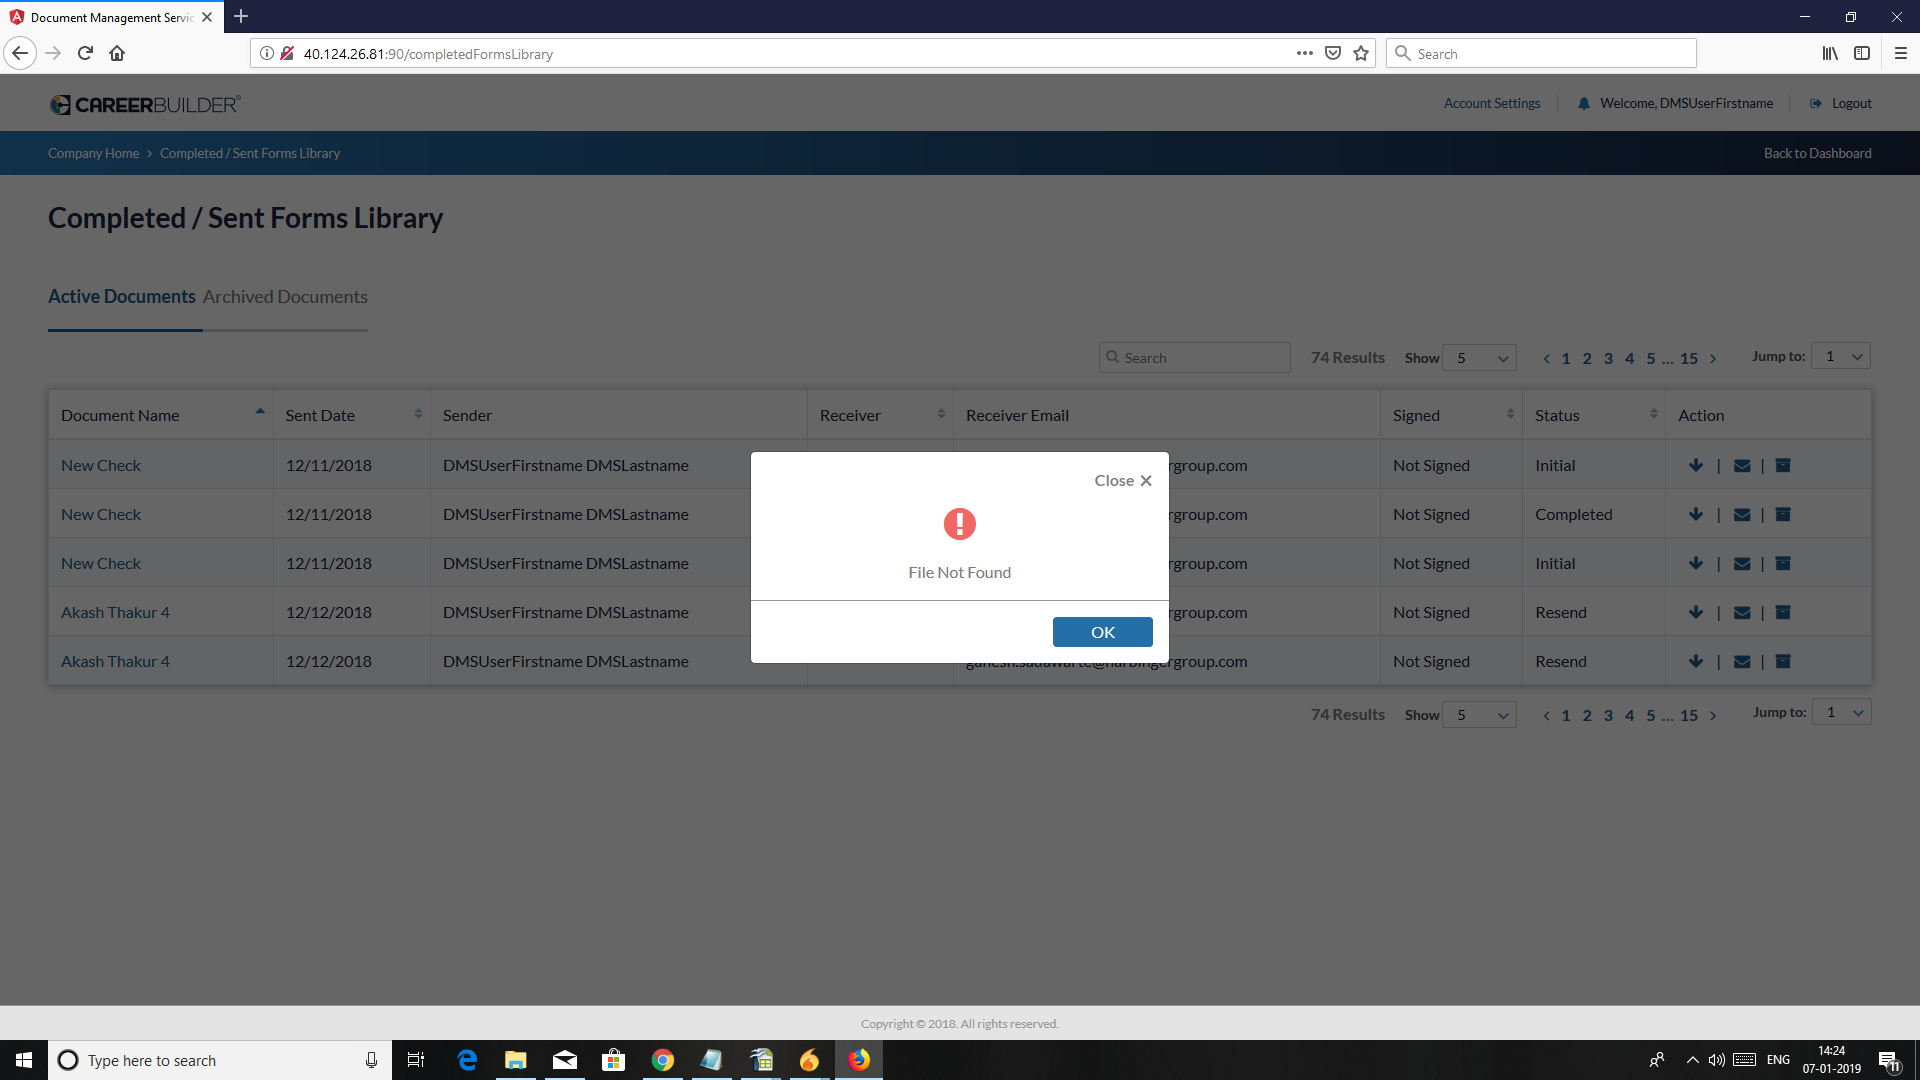Open Firefox library icon
Screen dimensions: 1920x1080
1829,53
